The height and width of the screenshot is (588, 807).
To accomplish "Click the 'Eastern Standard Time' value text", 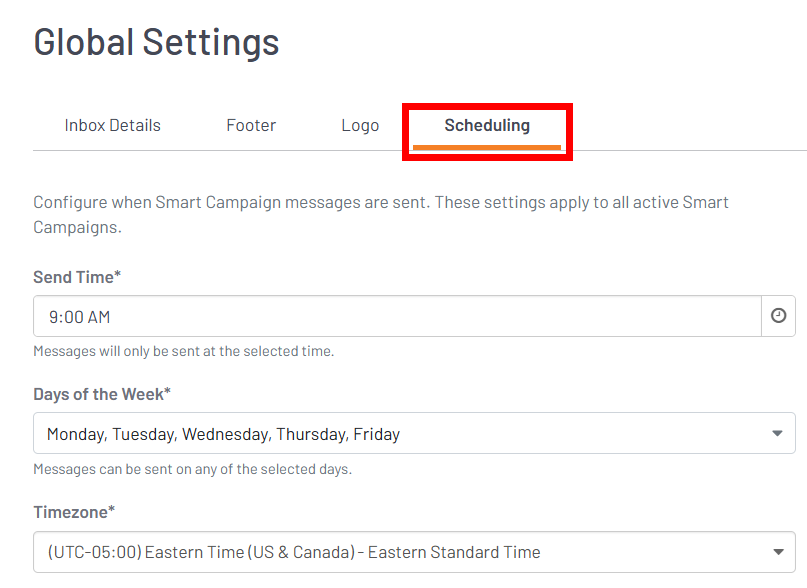I will coord(454,552).
